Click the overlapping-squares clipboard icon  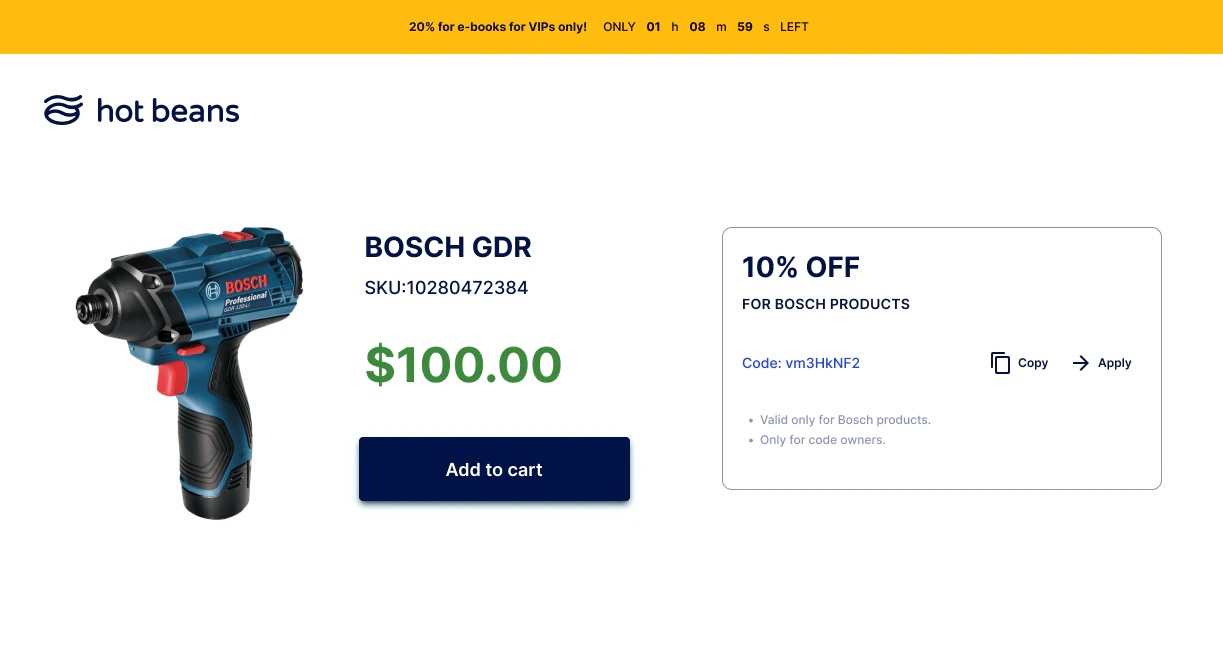click(1001, 363)
